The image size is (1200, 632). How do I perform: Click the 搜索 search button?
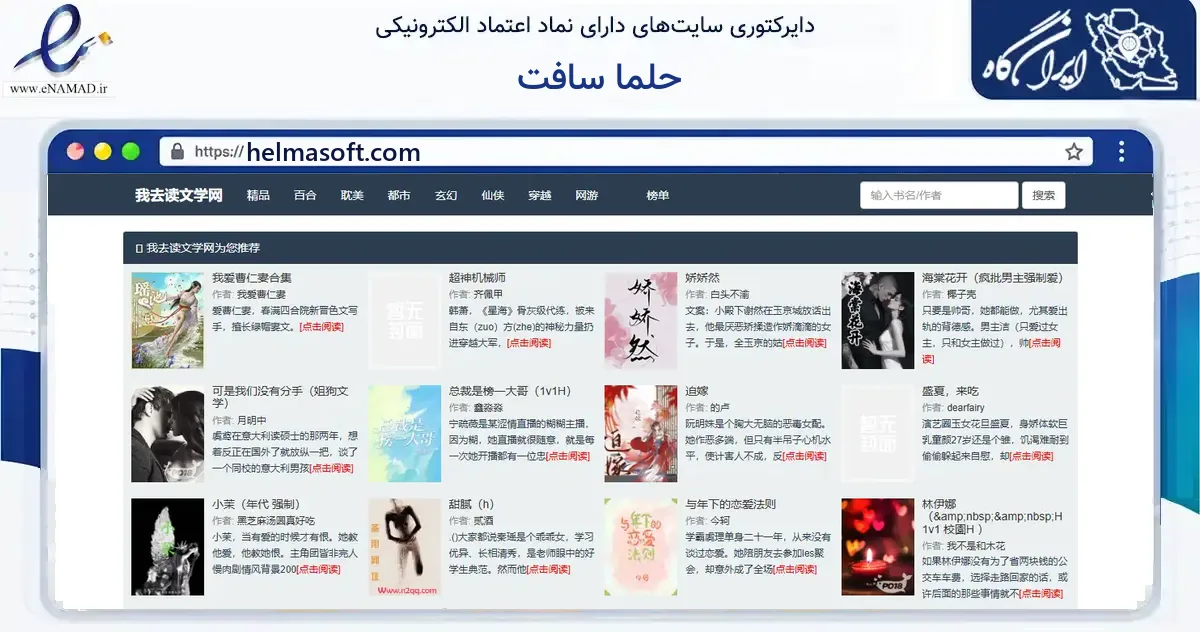[1043, 195]
